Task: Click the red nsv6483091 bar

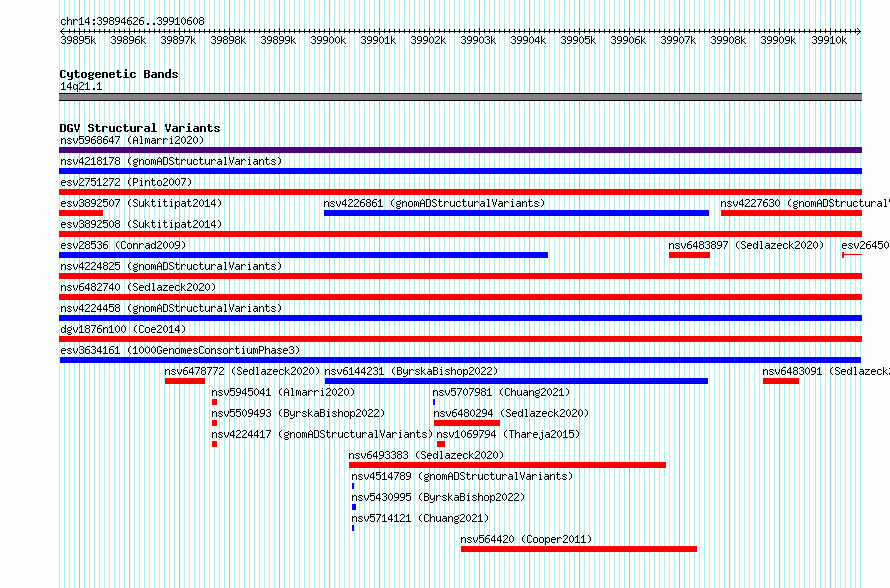Action: pyautogui.click(x=781, y=381)
